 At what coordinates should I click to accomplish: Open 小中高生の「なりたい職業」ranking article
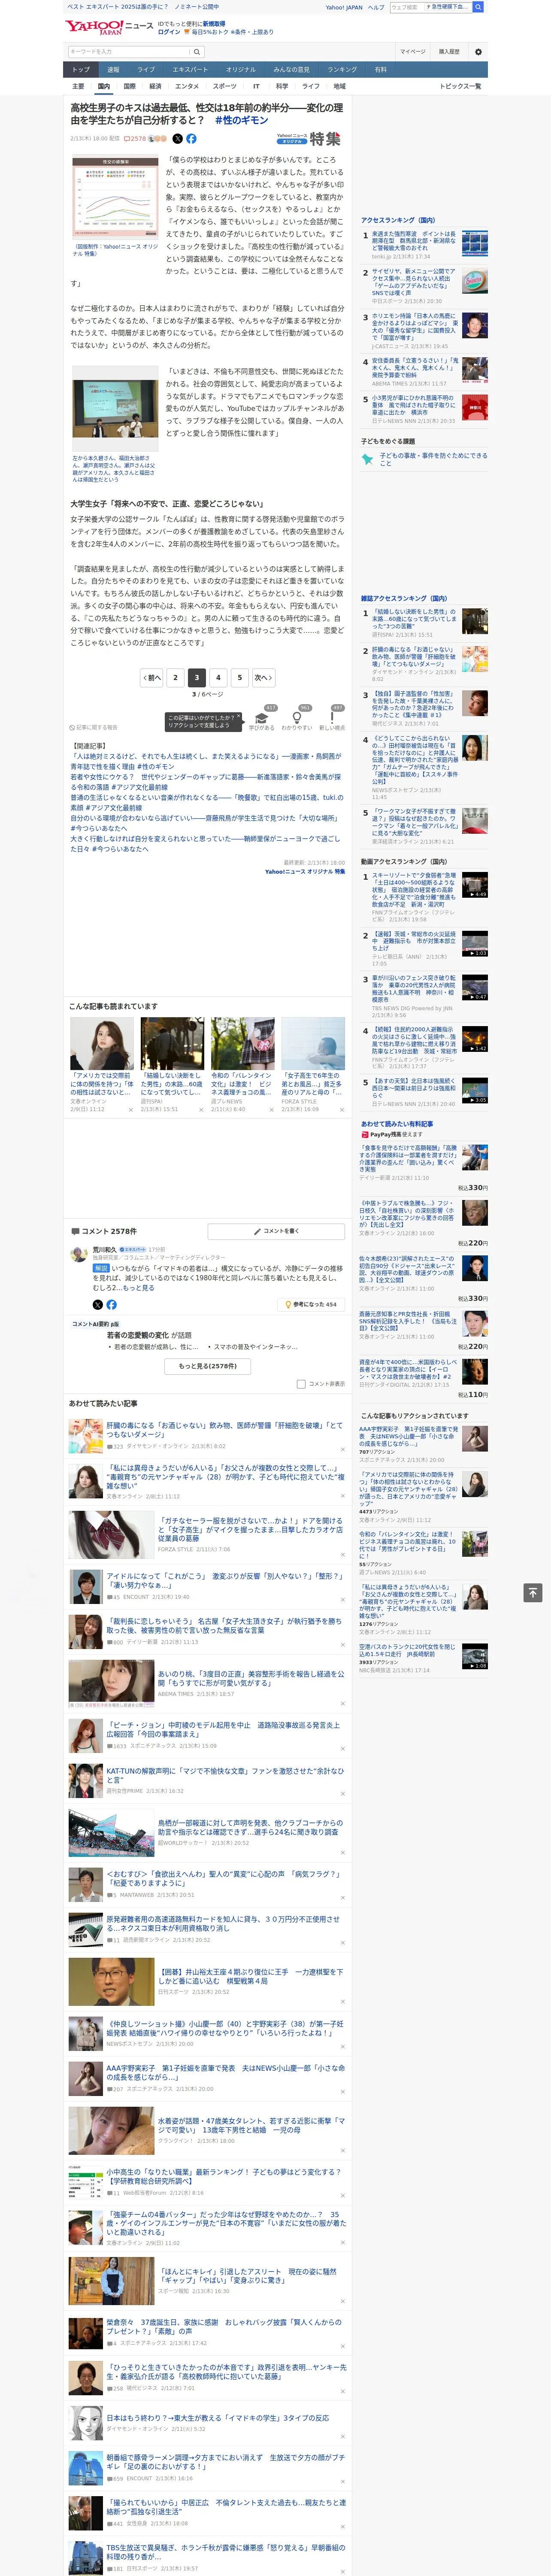tap(224, 2178)
